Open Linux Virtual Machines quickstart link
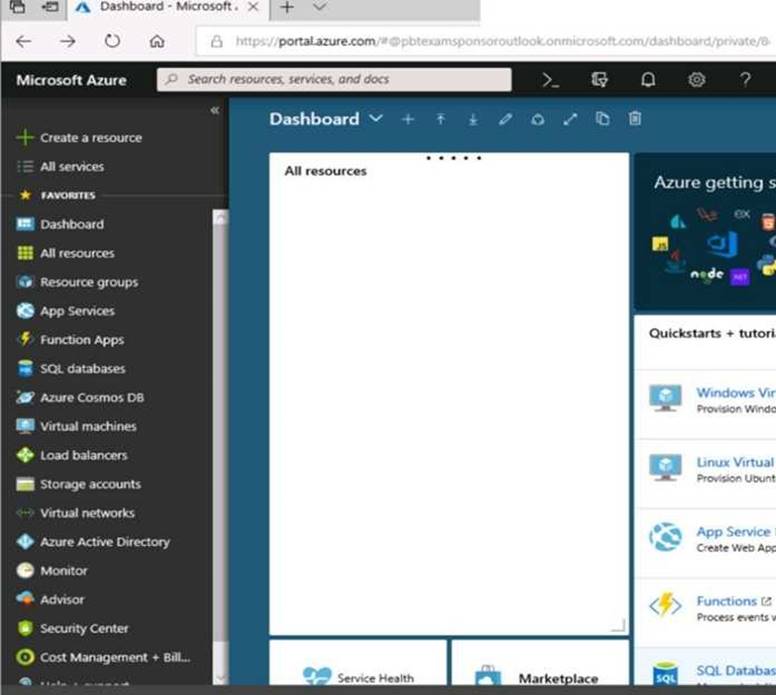 (x=735, y=462)
